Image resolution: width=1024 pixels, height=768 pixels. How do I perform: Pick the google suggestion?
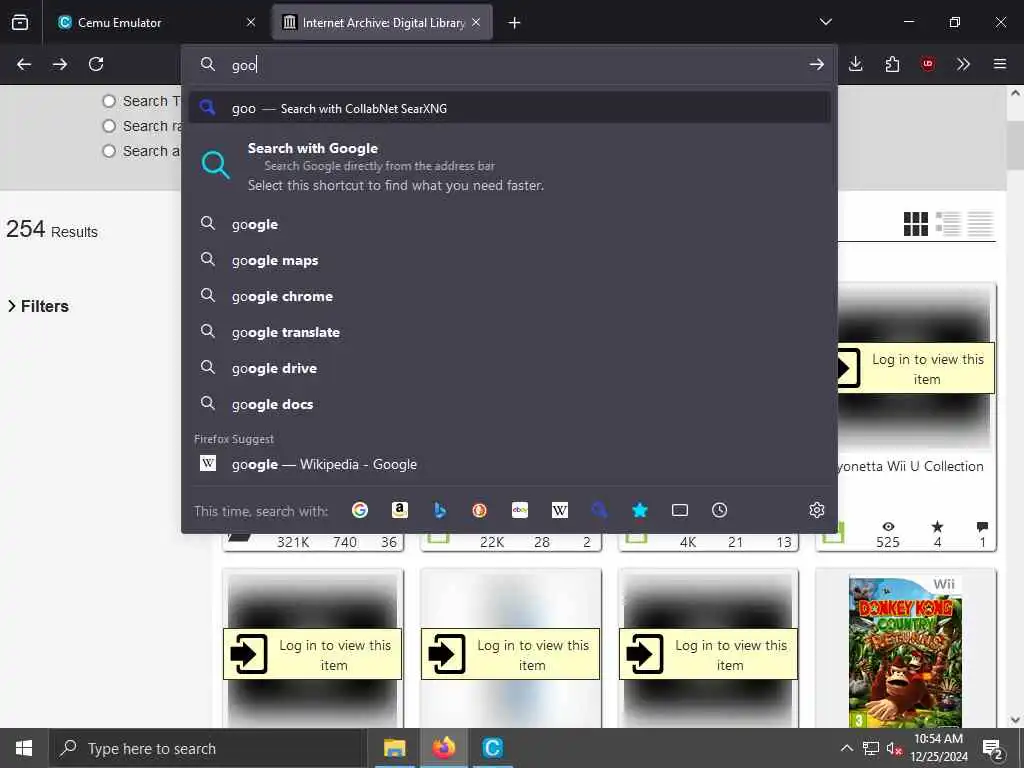[509, 224]
